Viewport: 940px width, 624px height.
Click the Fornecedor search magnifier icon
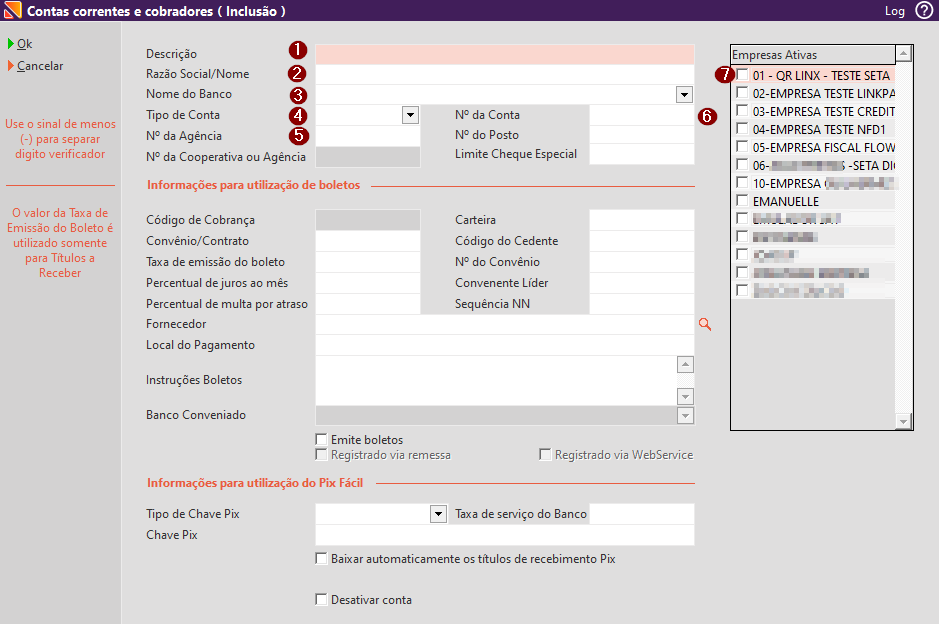(x=705, y=324)
